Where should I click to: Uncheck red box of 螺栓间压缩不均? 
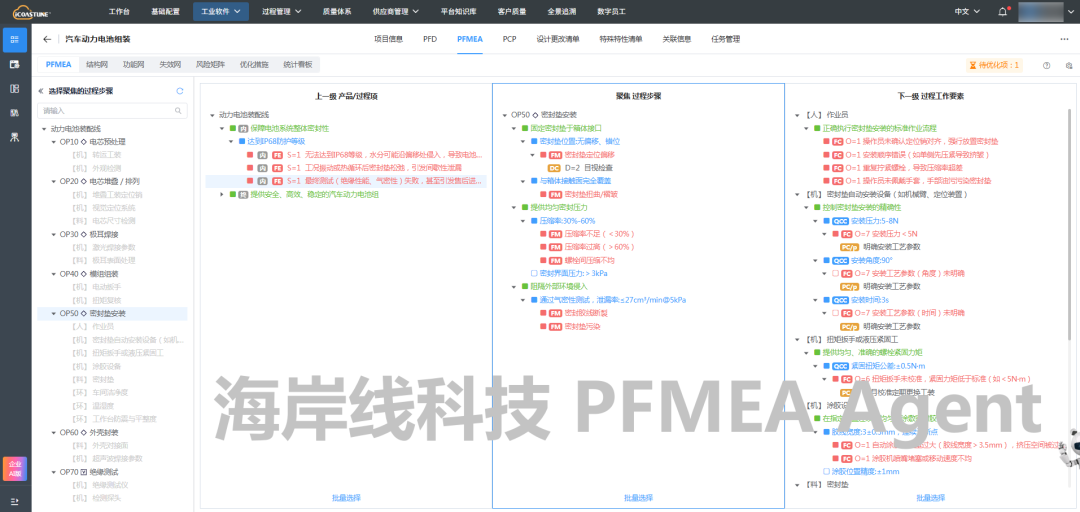pos(543,260)
